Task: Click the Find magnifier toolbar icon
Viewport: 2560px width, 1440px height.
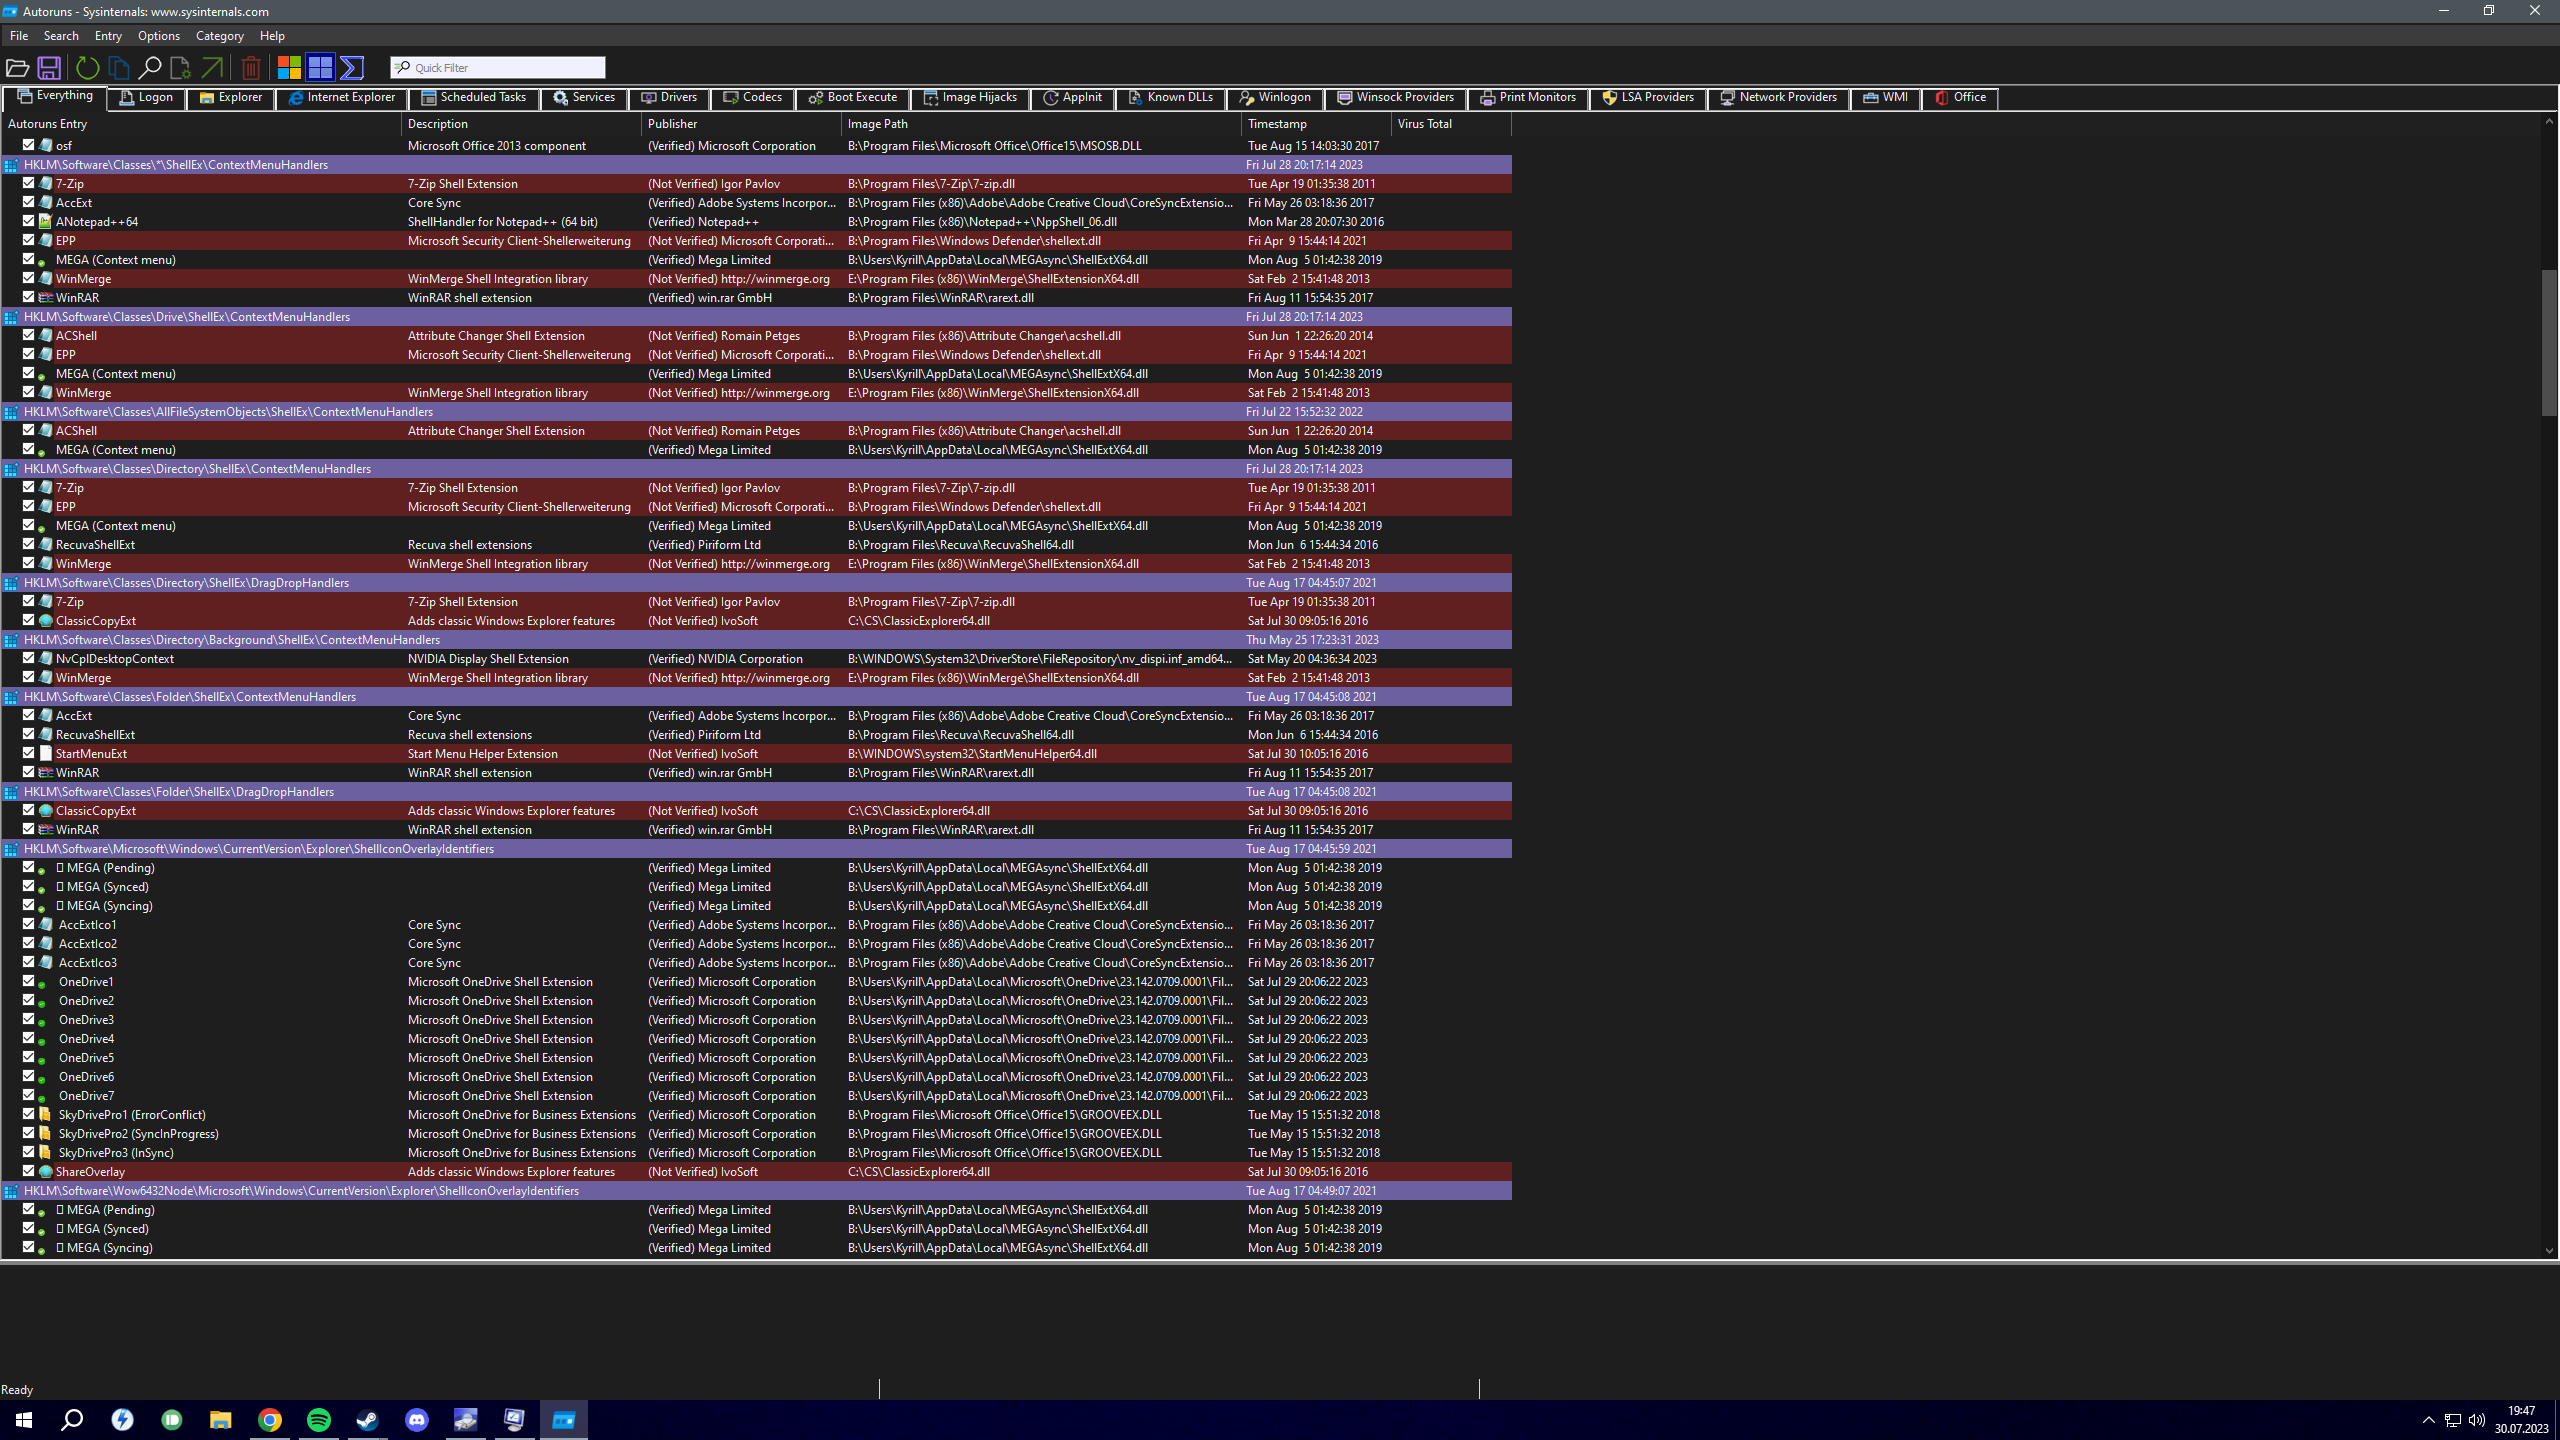Action: [150, 68]
